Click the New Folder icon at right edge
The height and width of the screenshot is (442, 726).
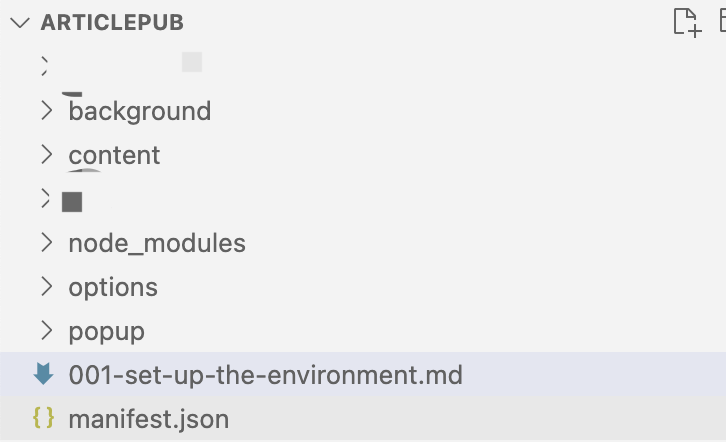click(x=722, y=21)
